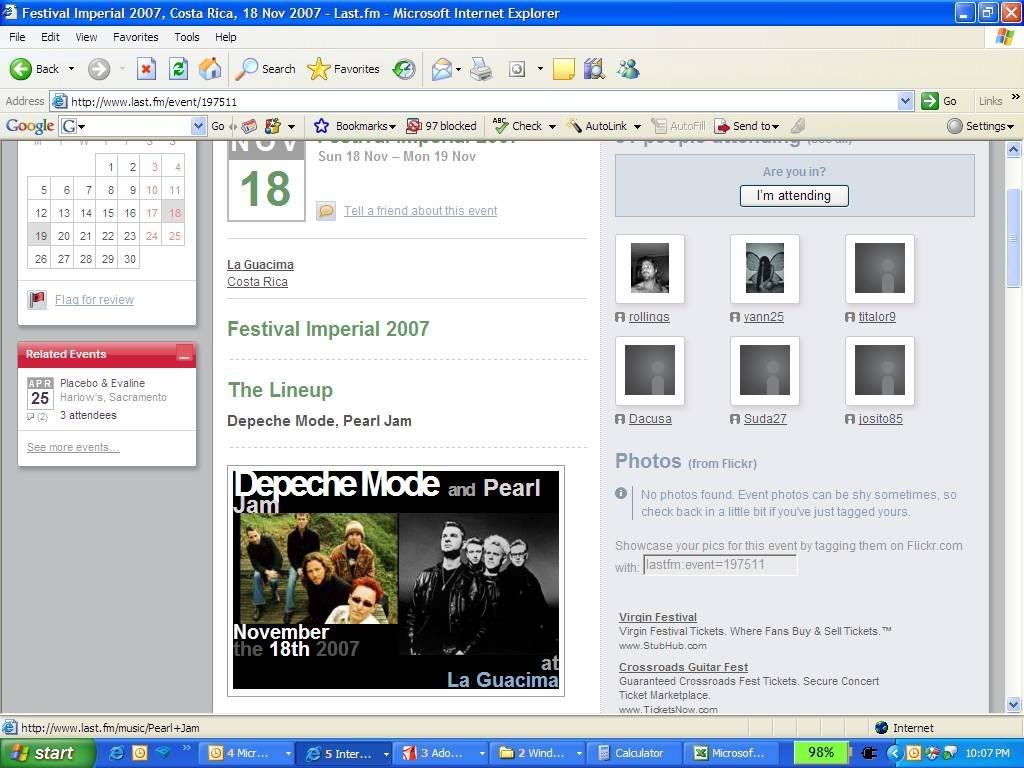Go to the Home page icon
The width and height of the screenshot is (1024, 768).
coord(210,69)
